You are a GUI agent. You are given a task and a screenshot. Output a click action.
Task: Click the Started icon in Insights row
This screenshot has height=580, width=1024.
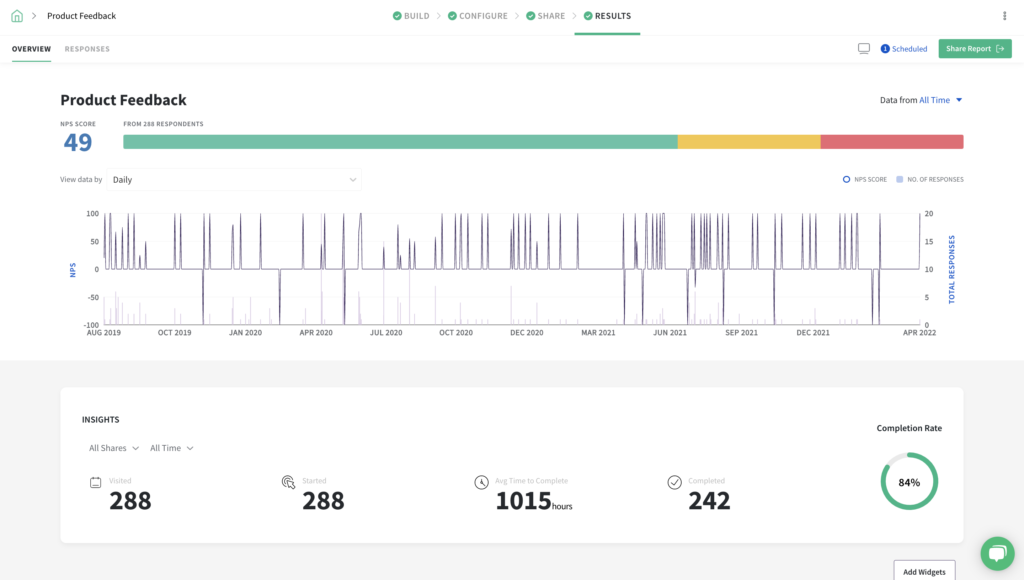(x=287, y=481)
